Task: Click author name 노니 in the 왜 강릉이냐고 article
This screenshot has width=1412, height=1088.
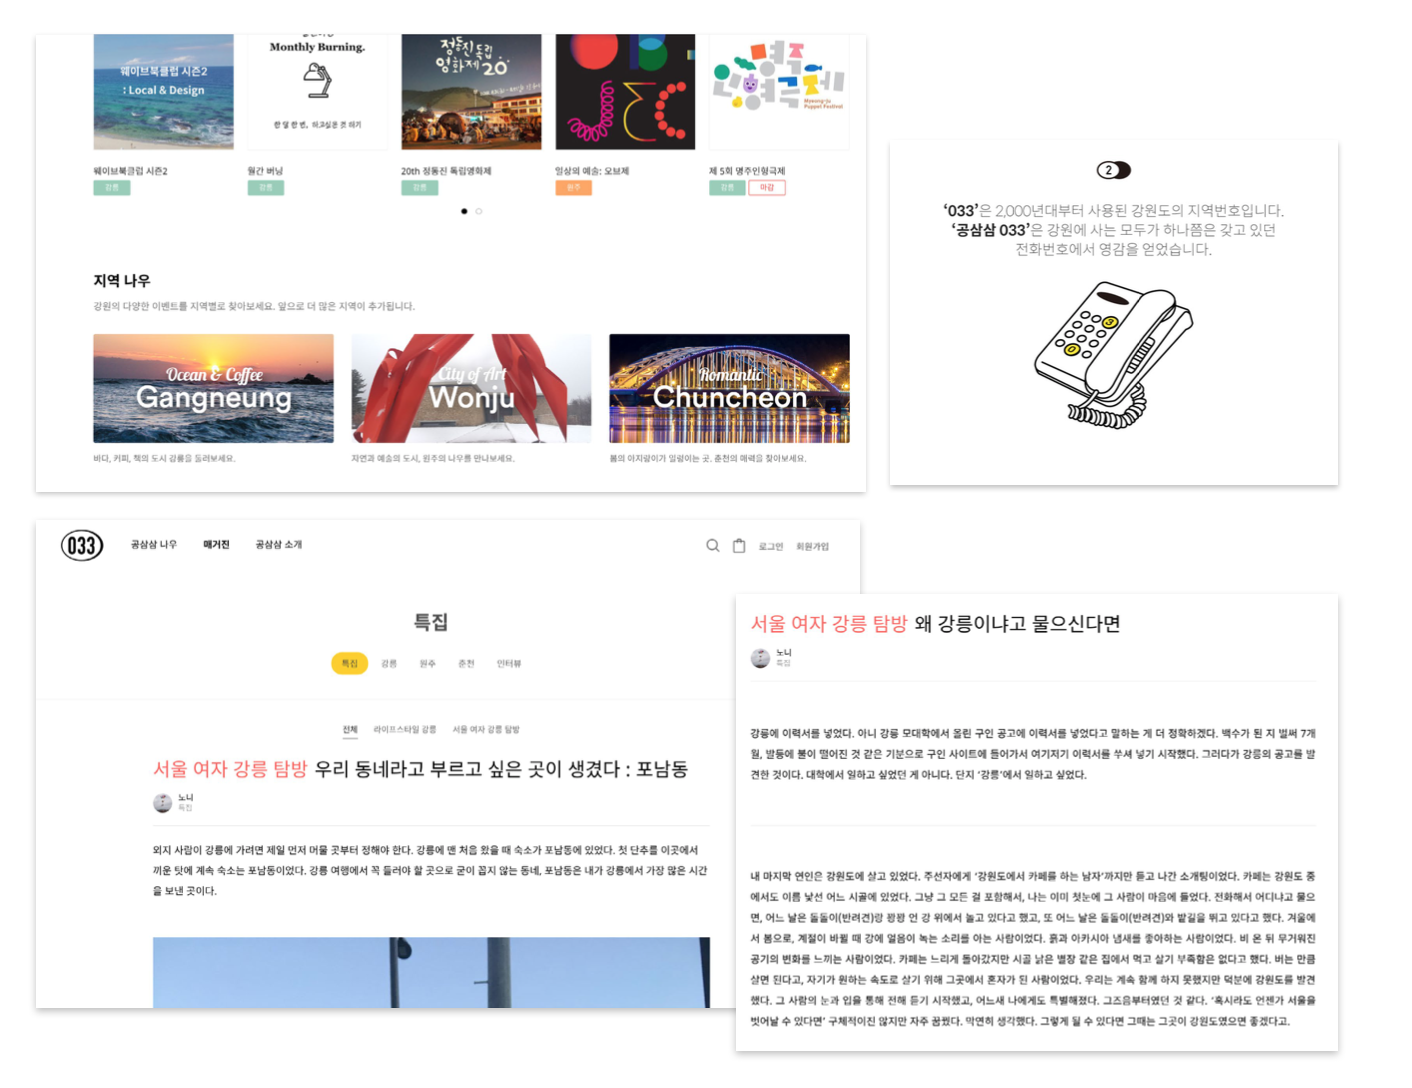Action: point(784,653)
